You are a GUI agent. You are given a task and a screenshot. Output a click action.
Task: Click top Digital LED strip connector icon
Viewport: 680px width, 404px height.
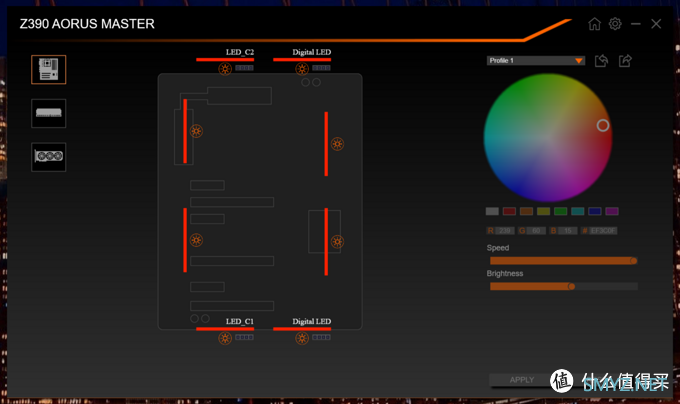[x=321, y=68]
